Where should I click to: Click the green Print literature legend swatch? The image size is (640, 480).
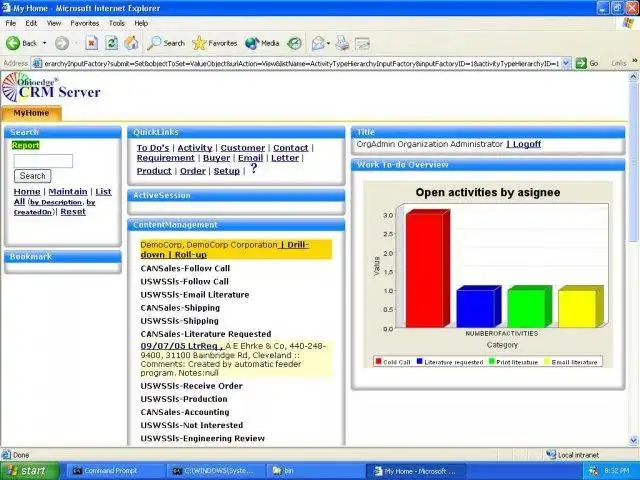(x=492, y=361)
